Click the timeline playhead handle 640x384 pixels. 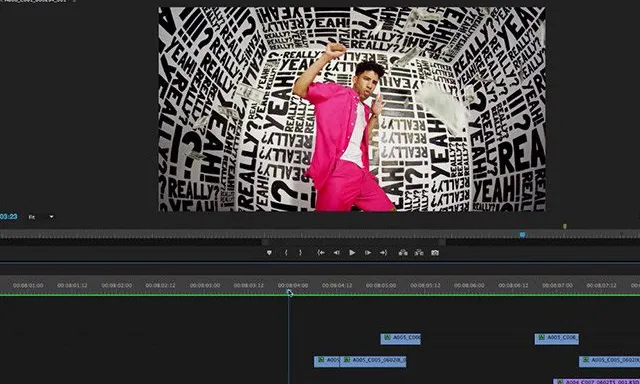[289, 292]
